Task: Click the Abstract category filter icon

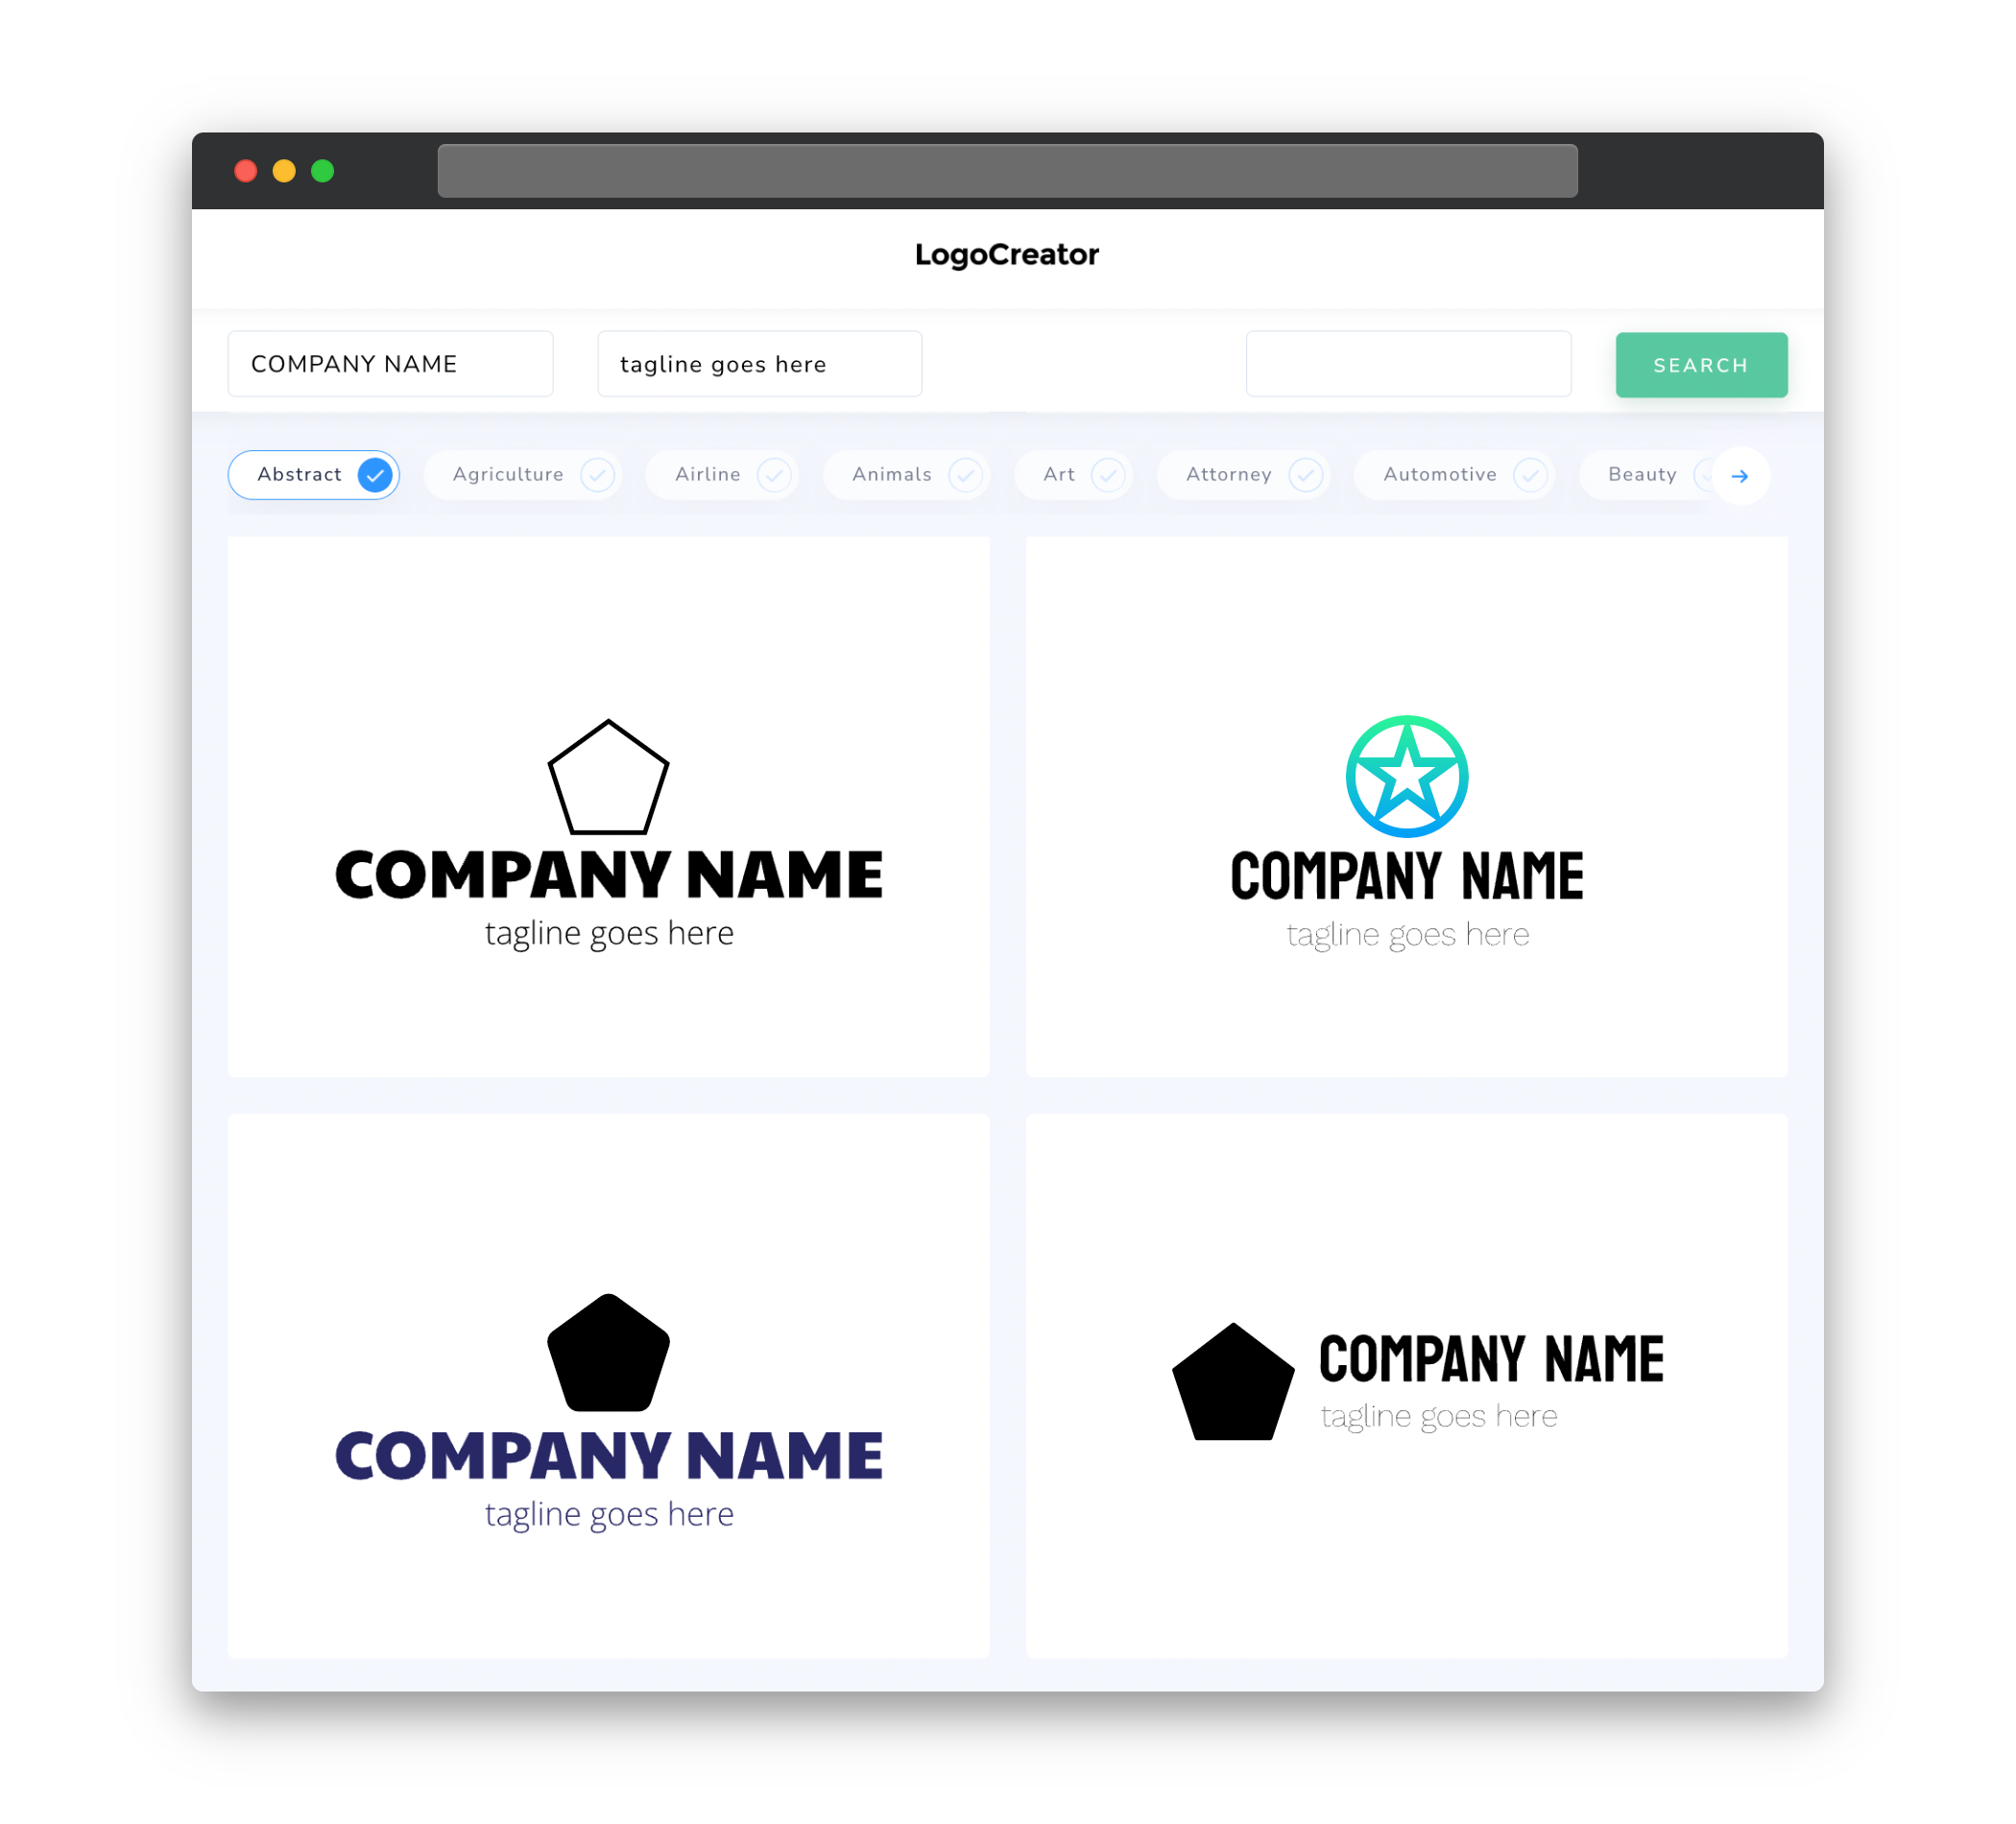Action: tap(375, 474)
